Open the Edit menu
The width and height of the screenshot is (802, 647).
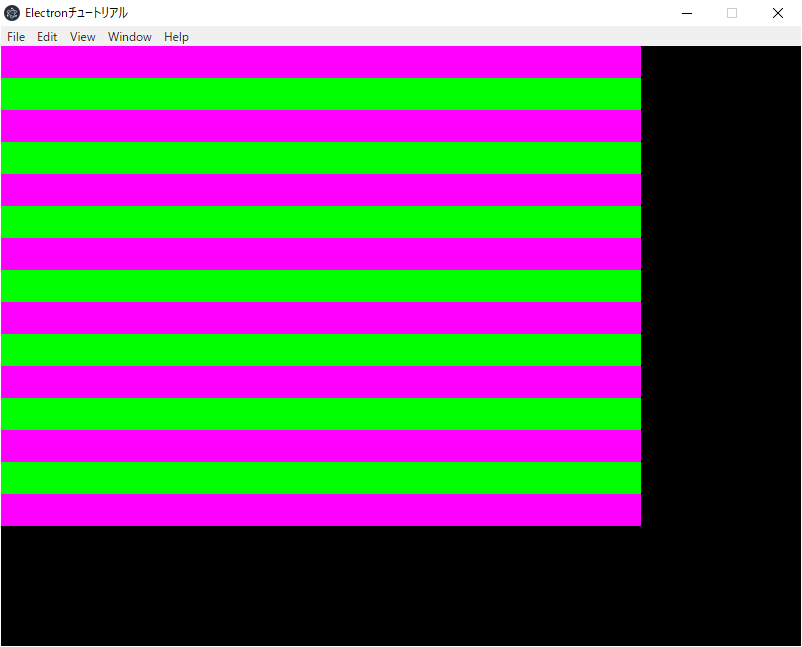[x=46, y=36]
